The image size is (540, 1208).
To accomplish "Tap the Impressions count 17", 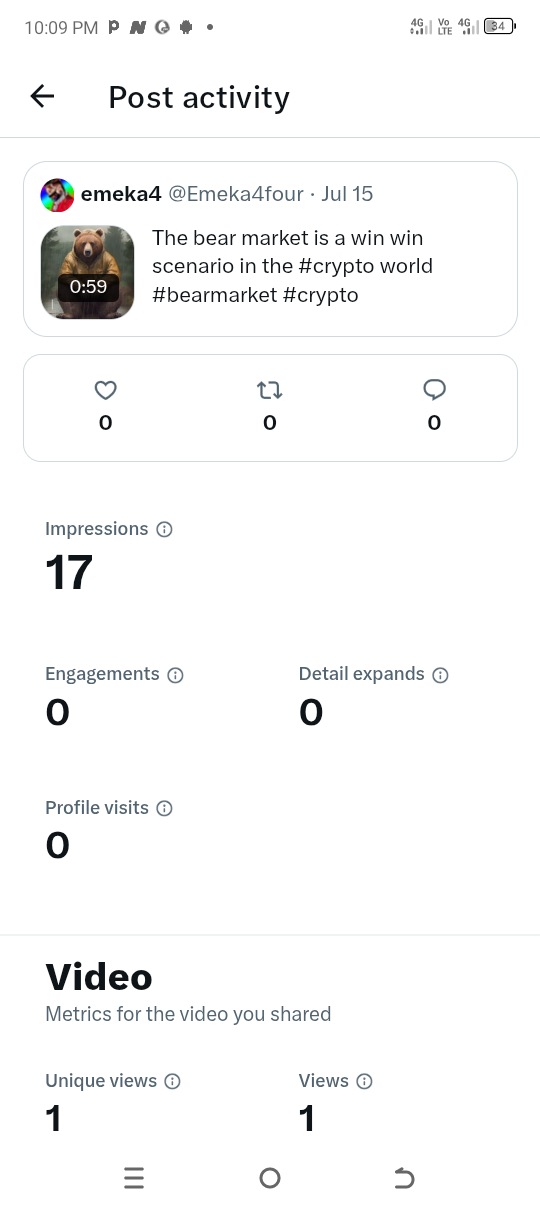I will click(69, 573).
